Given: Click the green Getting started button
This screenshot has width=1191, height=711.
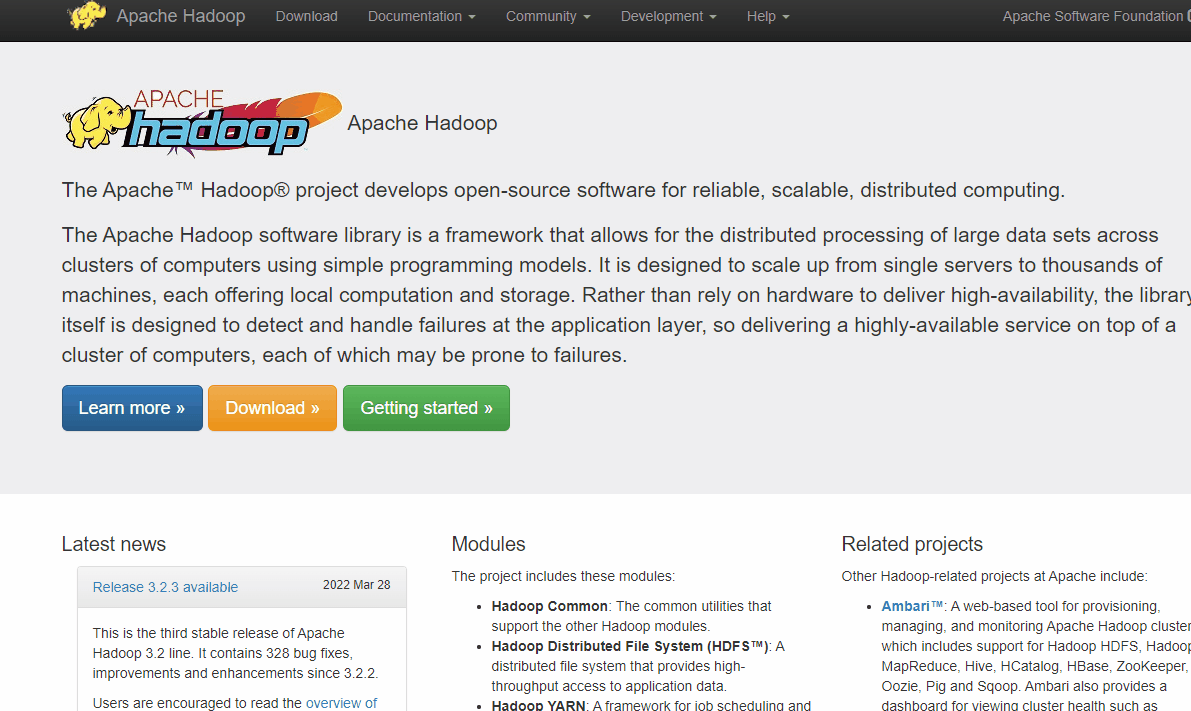Looking at the screenshot, I should 426,408.
